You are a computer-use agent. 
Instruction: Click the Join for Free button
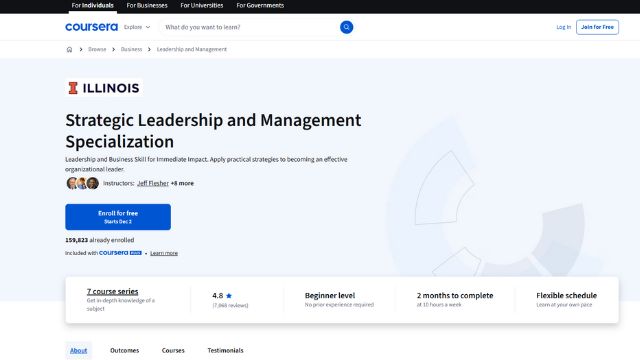pos(597,27)
